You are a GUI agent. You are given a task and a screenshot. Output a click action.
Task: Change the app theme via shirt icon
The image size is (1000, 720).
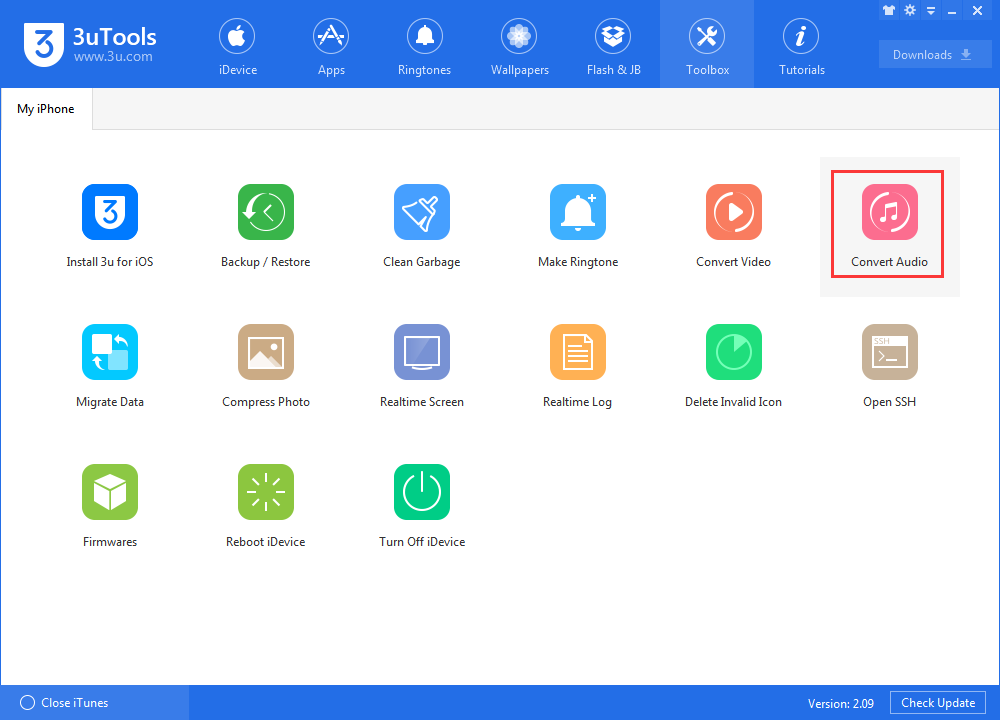click(x=889, y=10)
